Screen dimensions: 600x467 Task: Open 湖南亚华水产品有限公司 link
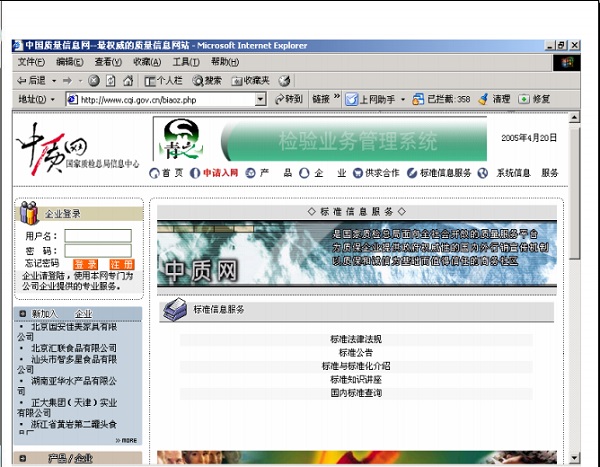pos(67,386)
